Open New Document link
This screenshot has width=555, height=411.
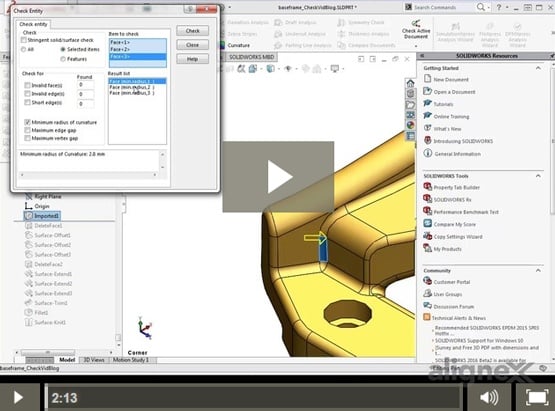tap(446, 79)
